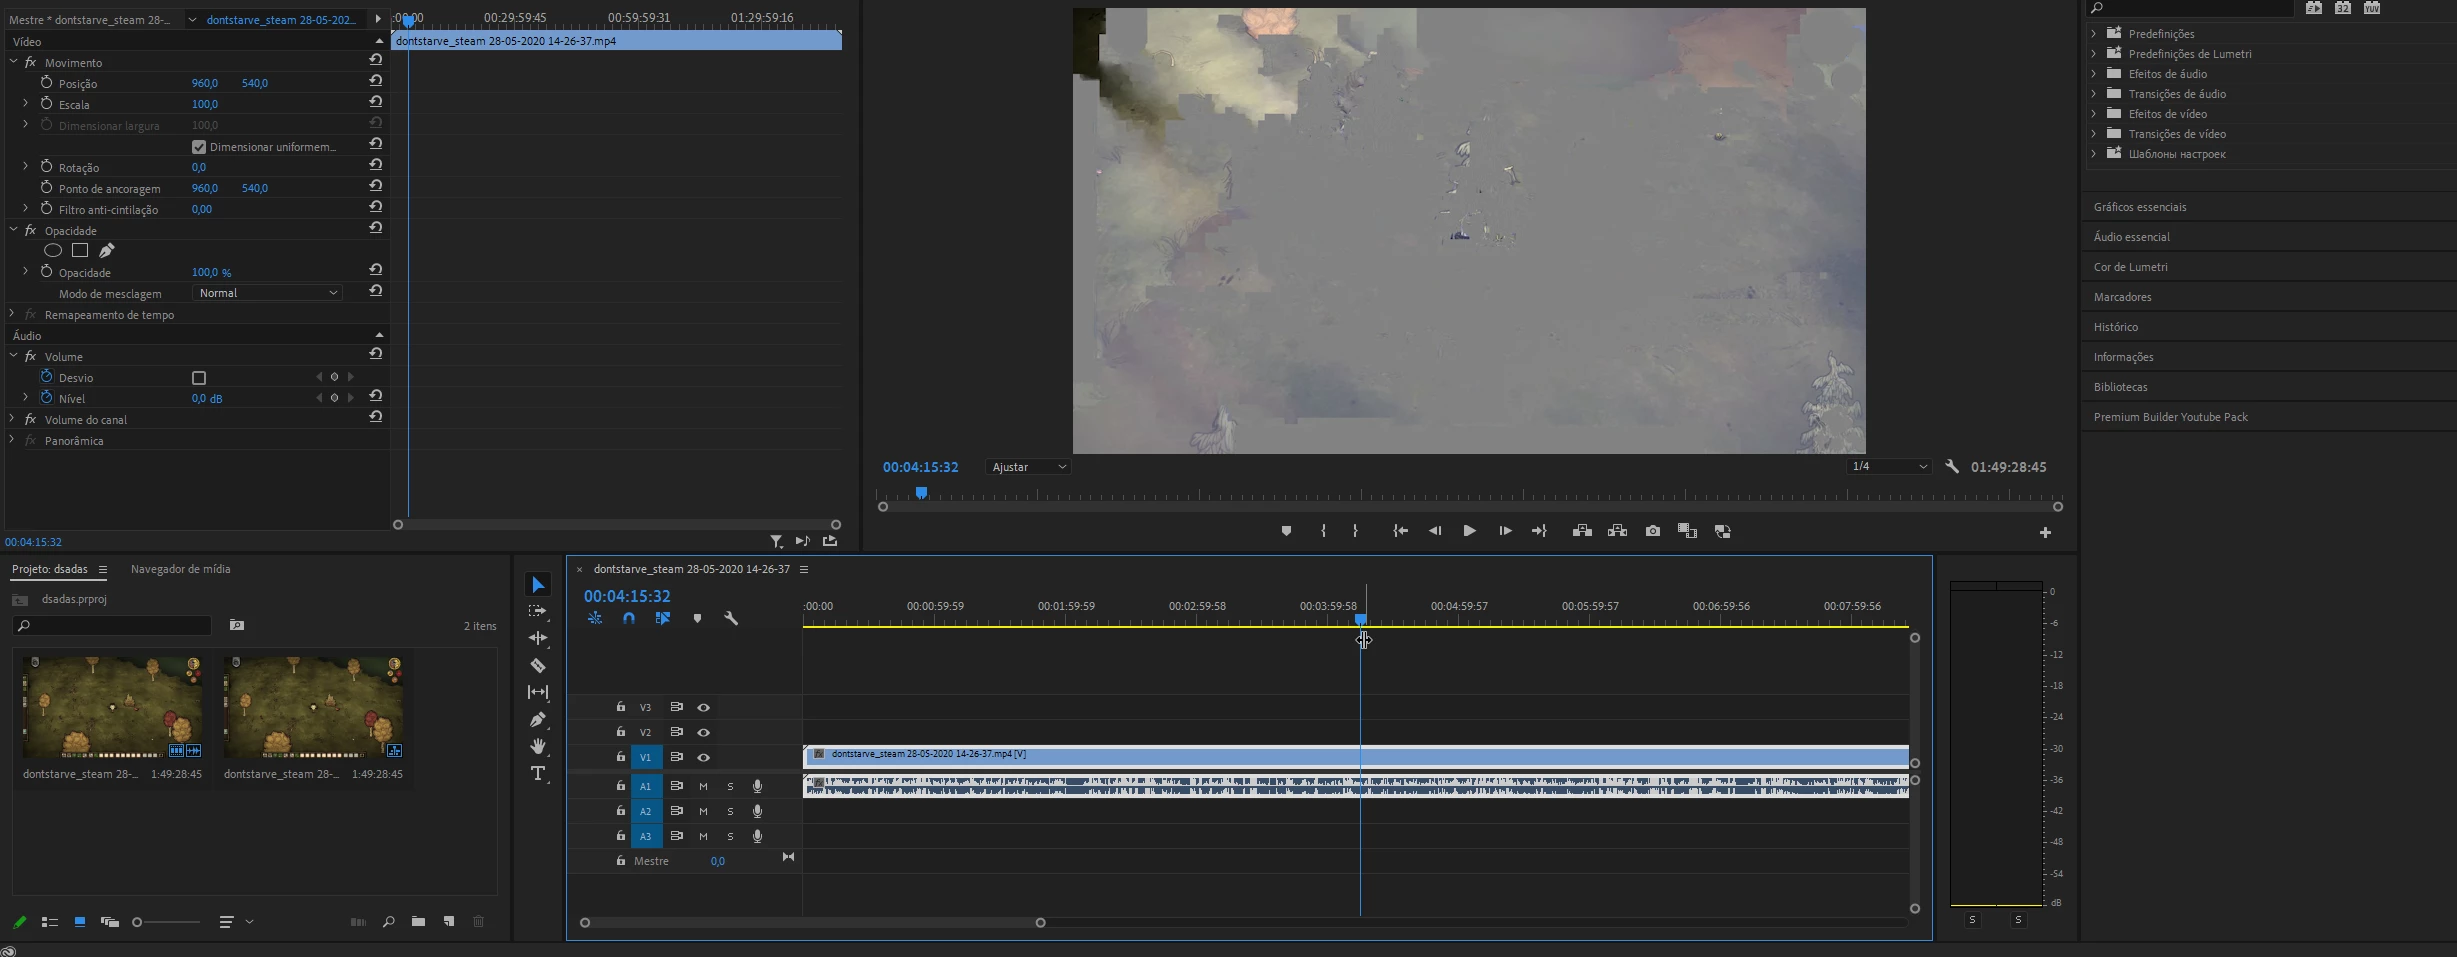Open the Áudio essencial panel
Viewport: 2457px width, 957px height.
click(2132, 237)
